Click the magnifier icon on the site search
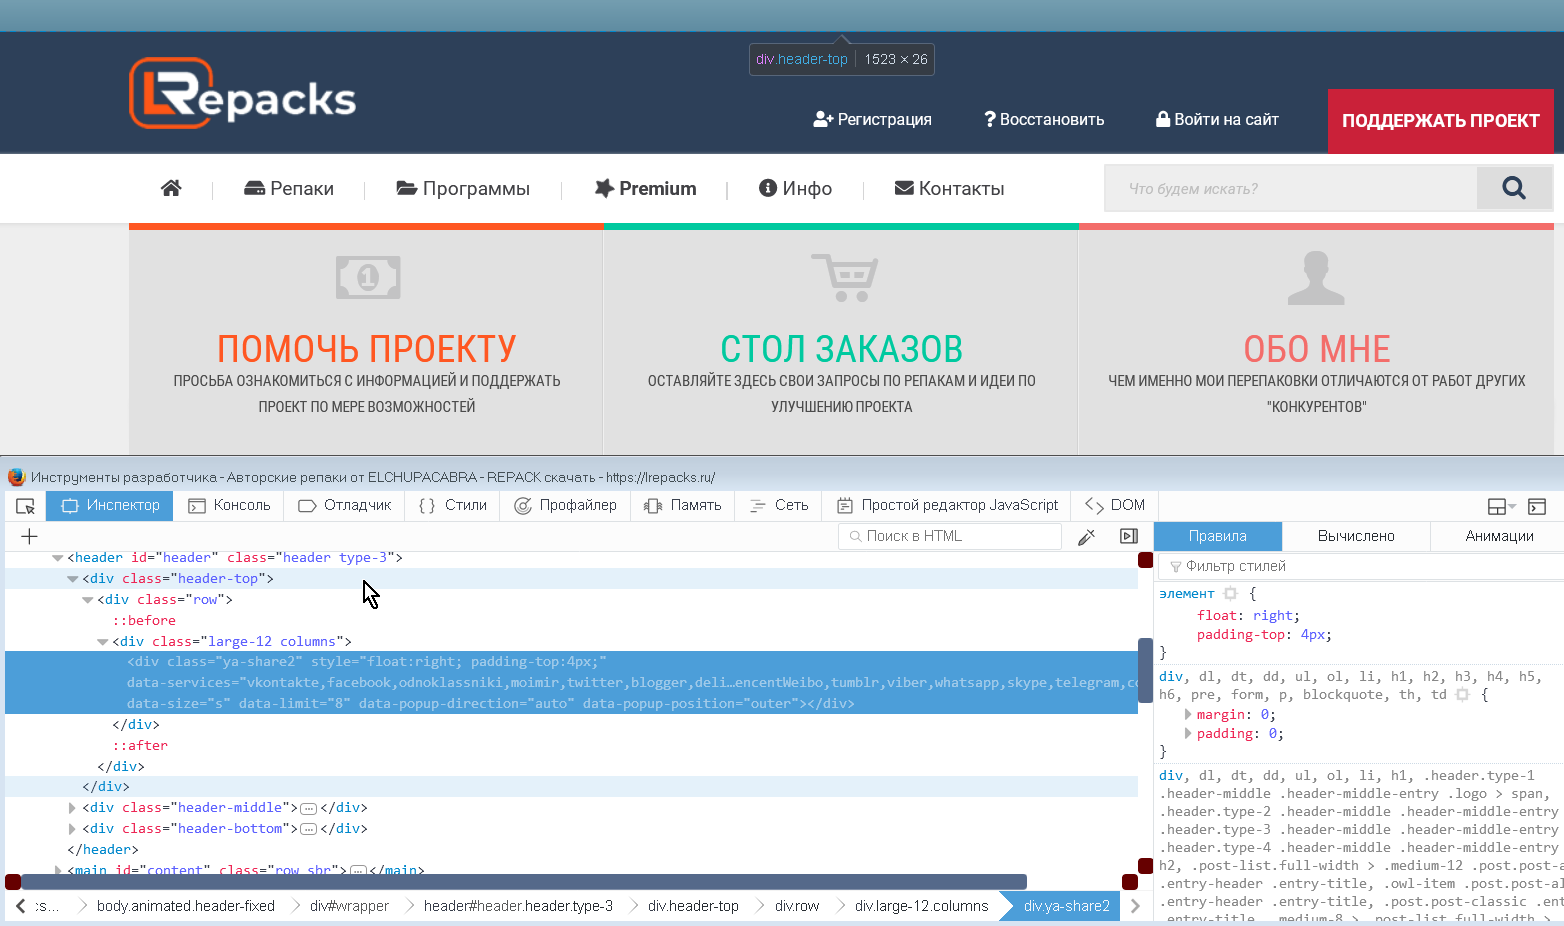Screen dimensions: 1564x926 tap(1513, 187)
